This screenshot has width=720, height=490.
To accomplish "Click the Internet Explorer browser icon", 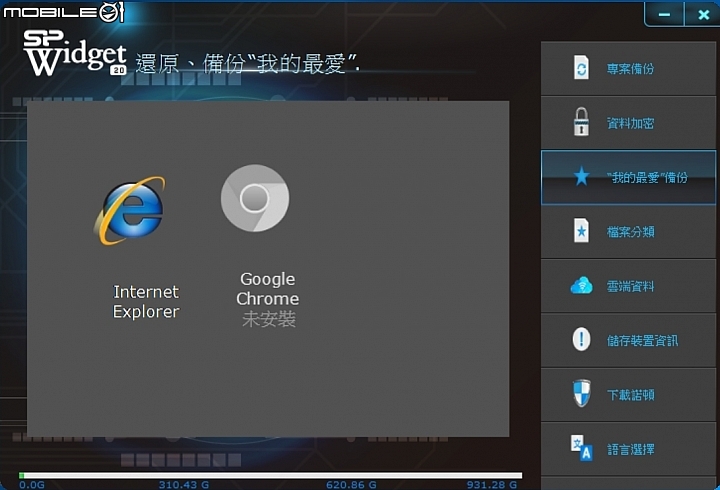I will [x=130, y=211].
